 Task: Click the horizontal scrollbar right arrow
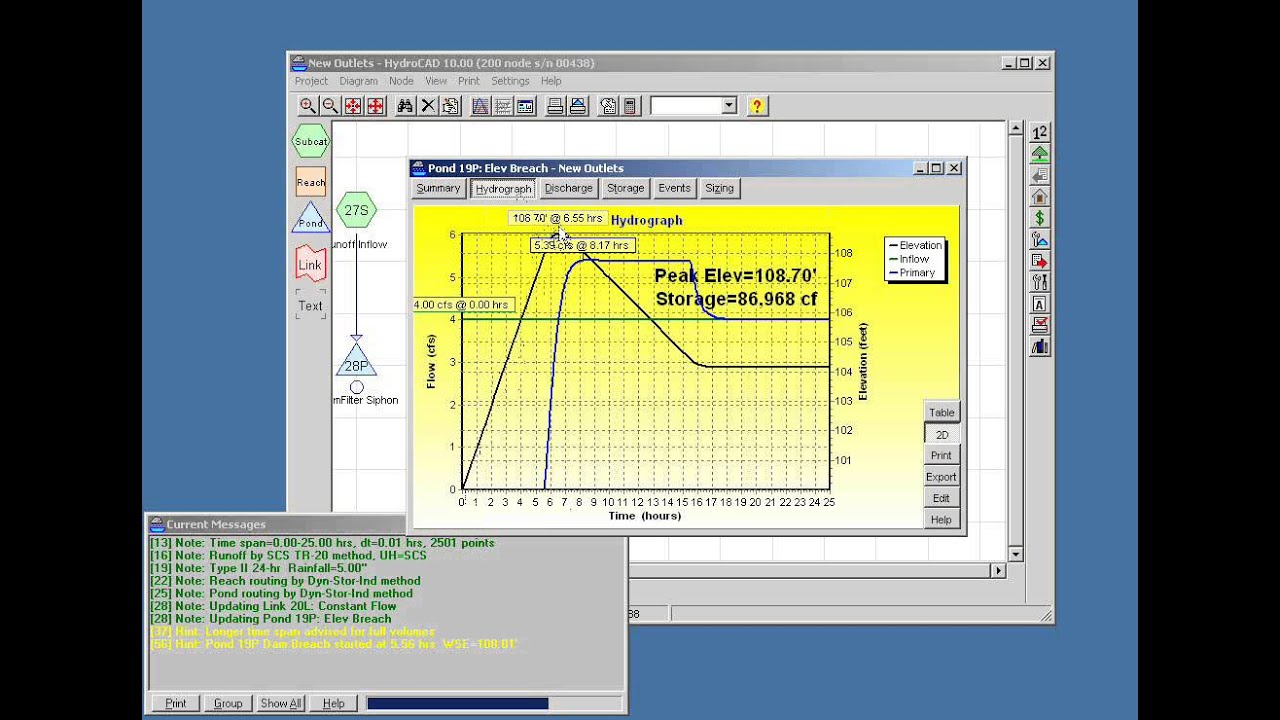pyautogui.click(x=998, y=570)
